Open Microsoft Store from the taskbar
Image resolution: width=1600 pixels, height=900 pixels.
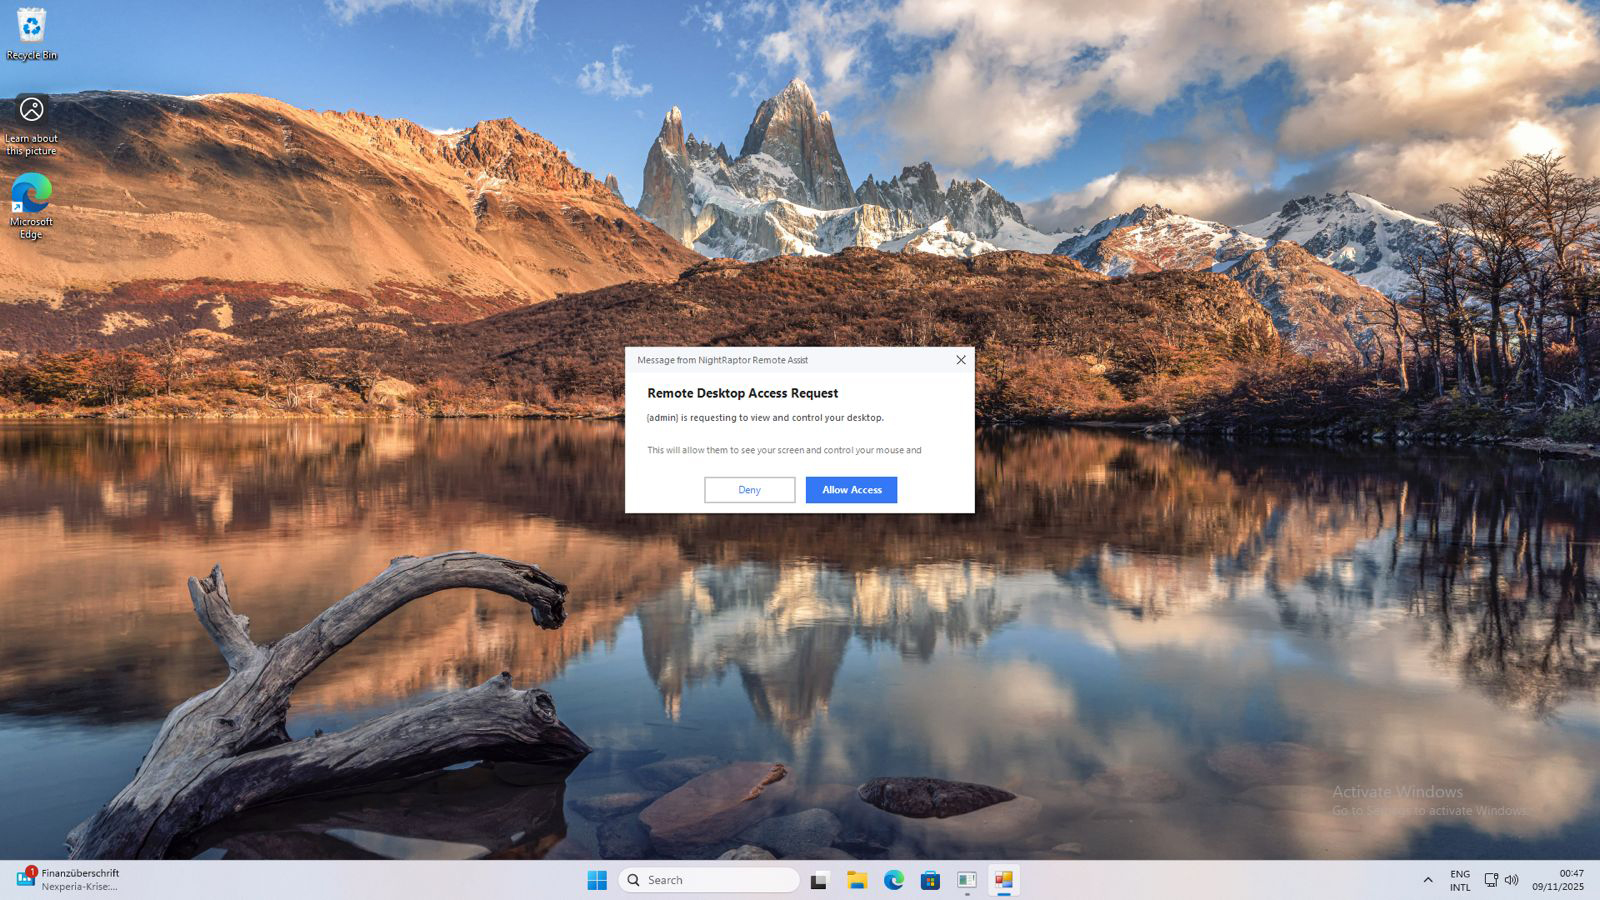coord(930,880)
